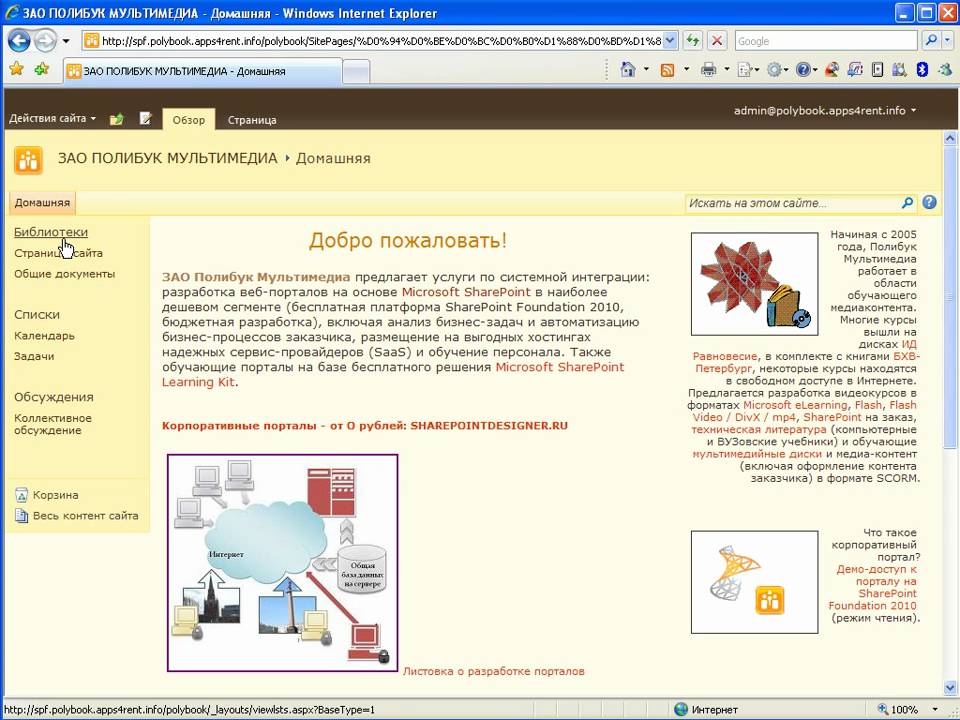Open Общие документы library link
The image size is (960, 720).
(64, 274)
